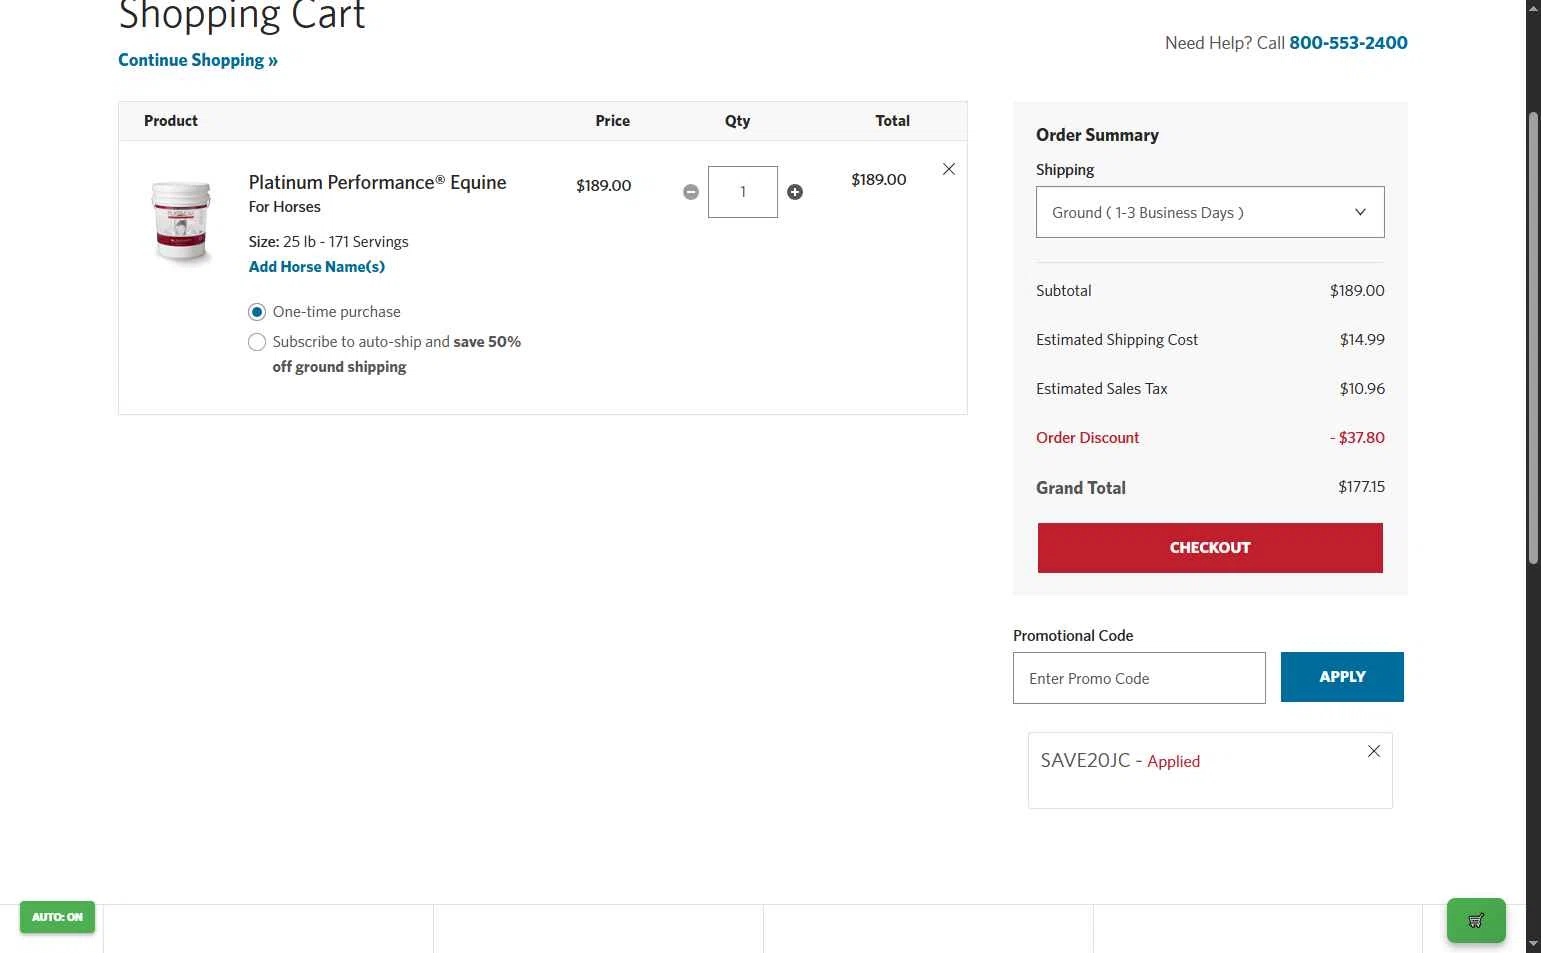Click the page vertical scrollbar thumb

(x=1533, y=340)
